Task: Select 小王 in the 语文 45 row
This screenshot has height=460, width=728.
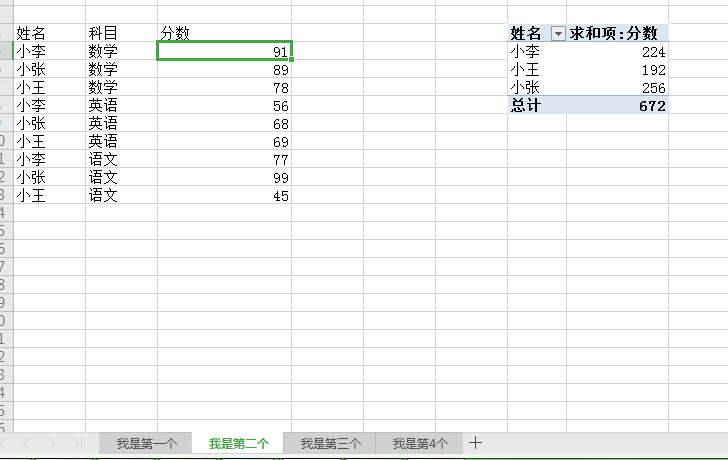Action: 50,195
